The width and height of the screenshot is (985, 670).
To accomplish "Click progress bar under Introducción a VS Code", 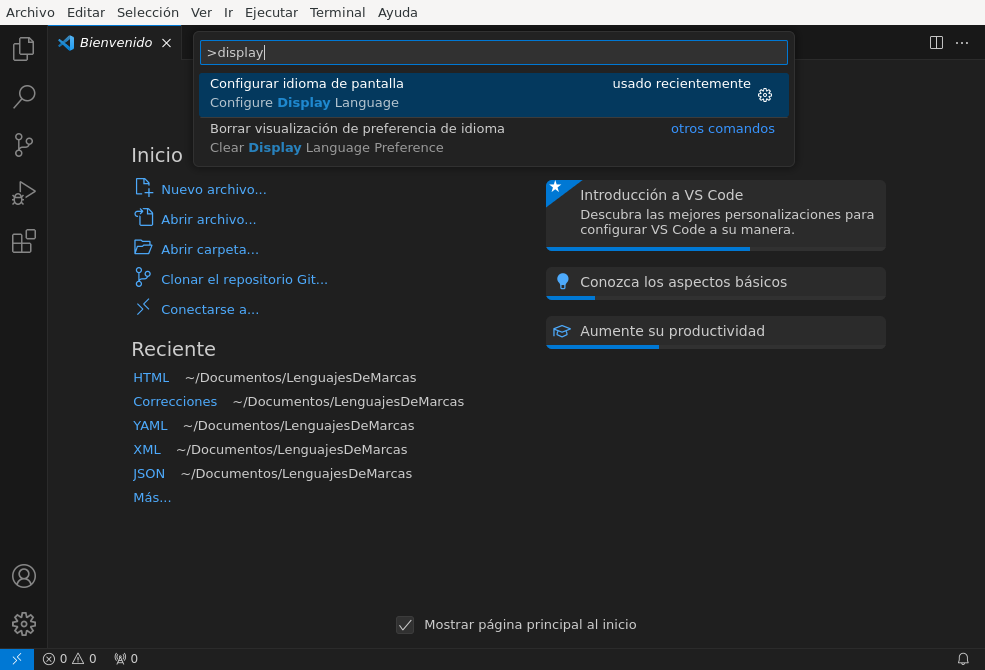I will tap(716, 249).
